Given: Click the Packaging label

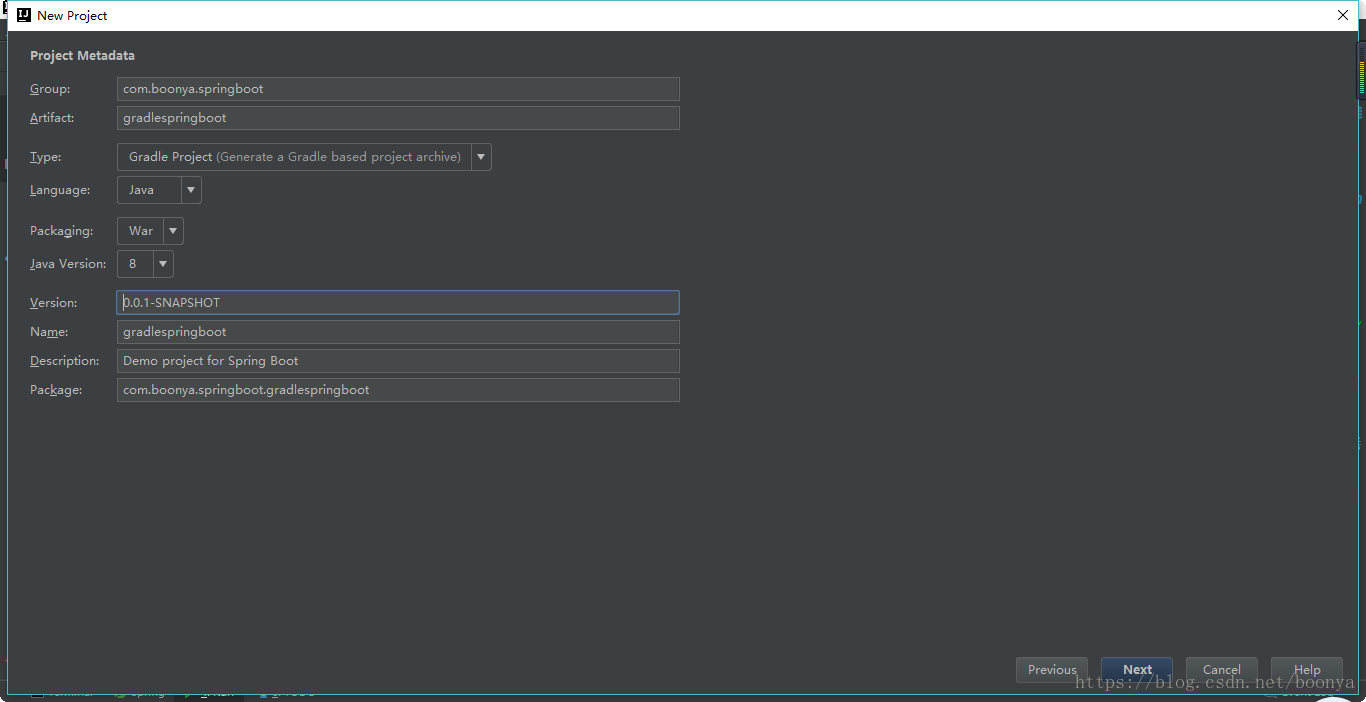Looking at the screenshot, I should point(61,231).
